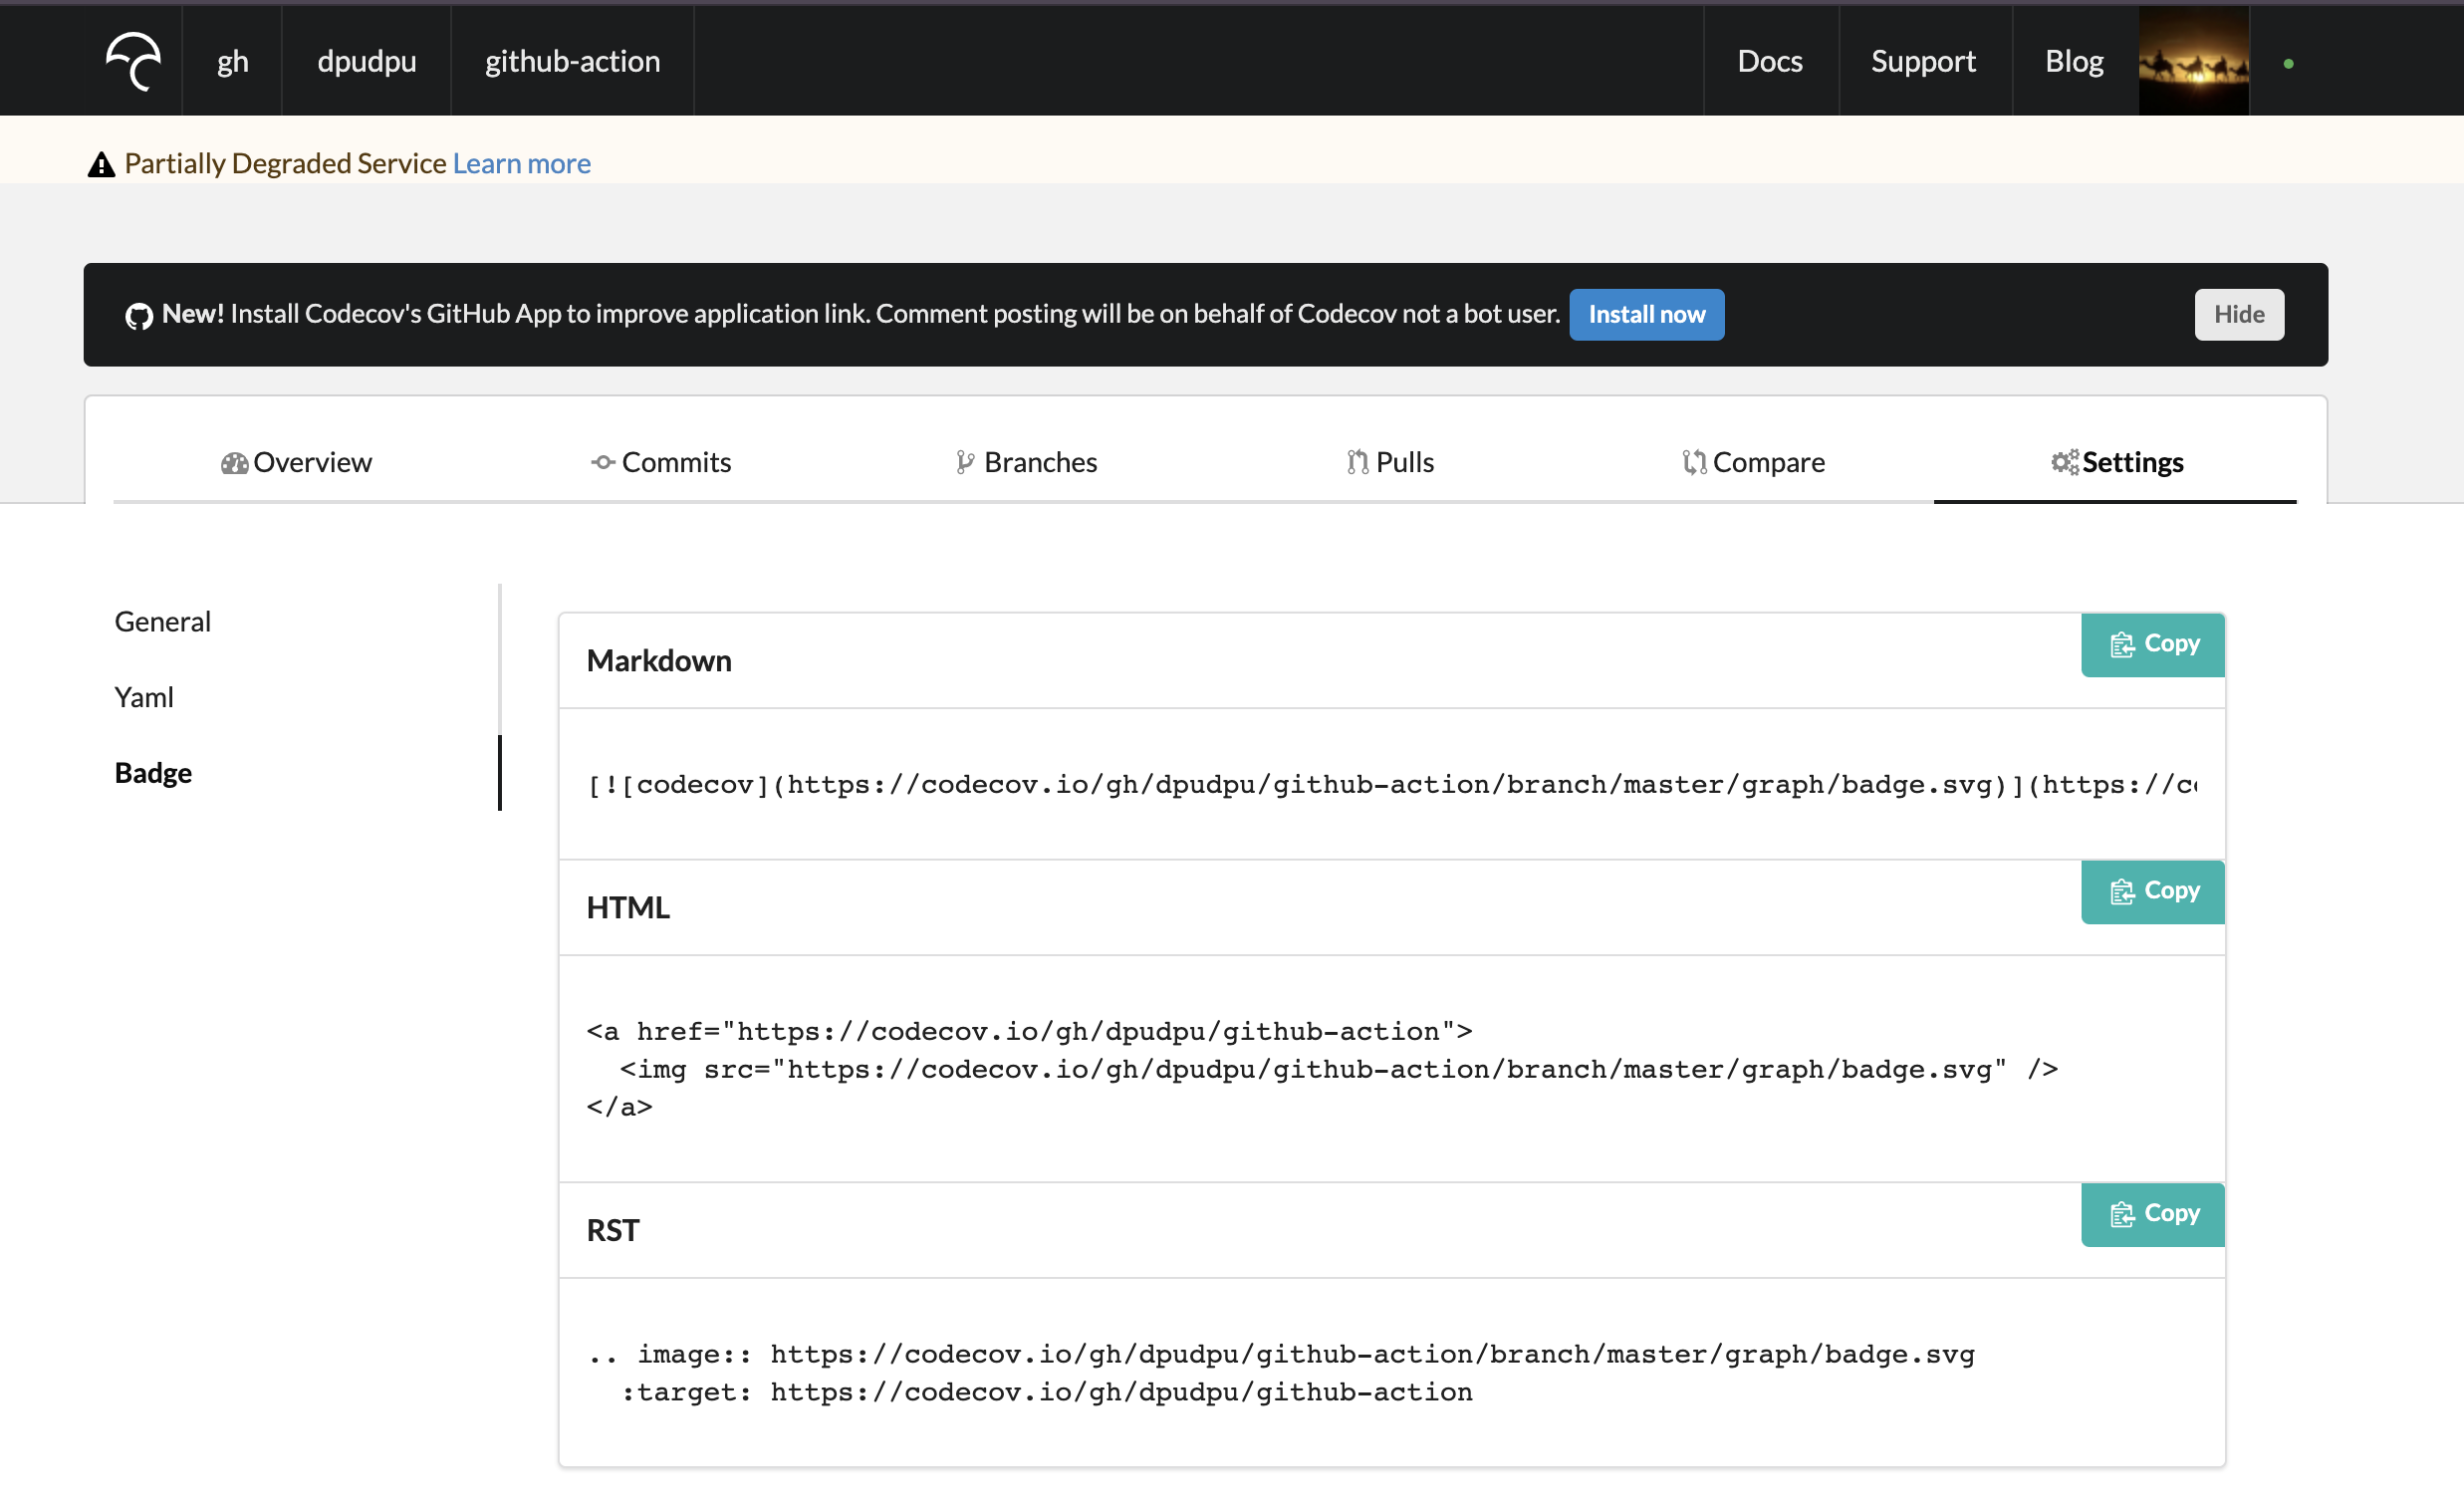Viewport: 2464px width, 1510px height.
Task: Click the GitHub octocat icon in banner
Action: (x=139, y=316)
